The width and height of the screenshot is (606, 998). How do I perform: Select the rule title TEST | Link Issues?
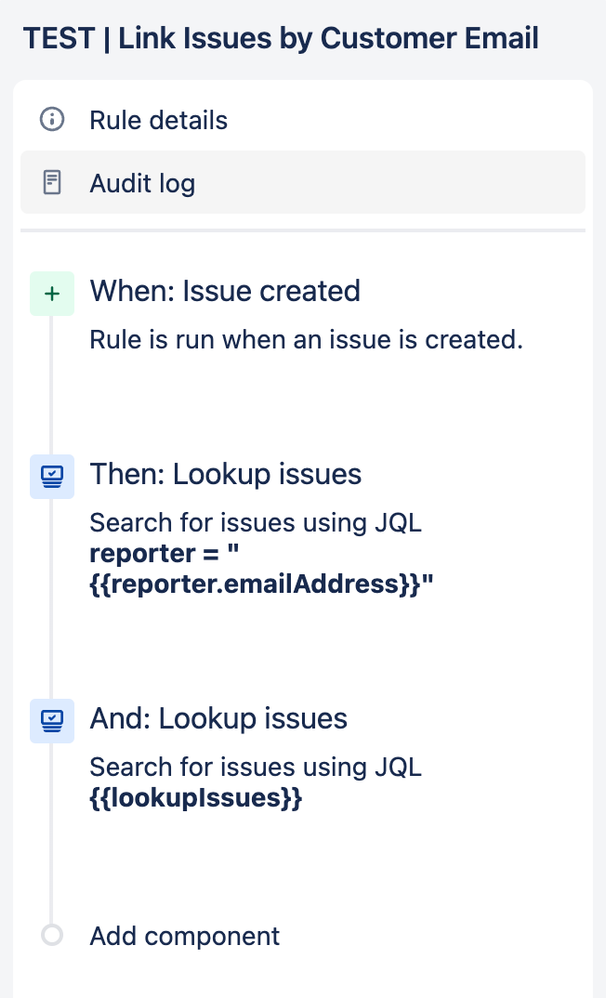click(280, 38)
